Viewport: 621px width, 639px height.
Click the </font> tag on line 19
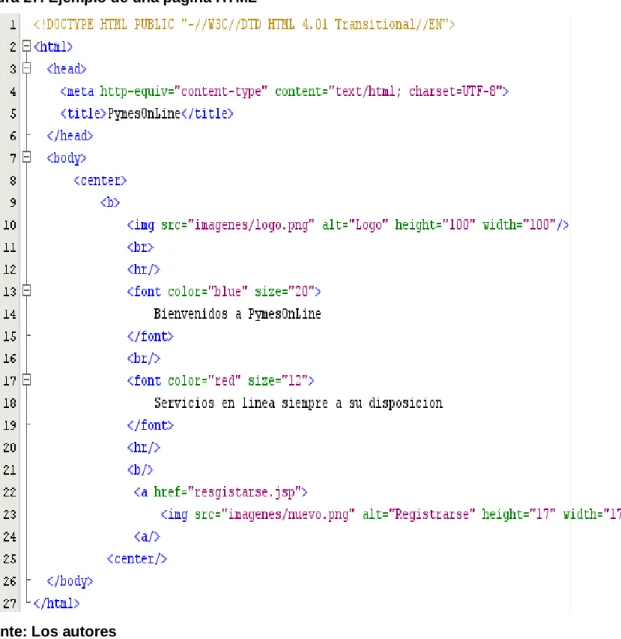tap(150, 425)
